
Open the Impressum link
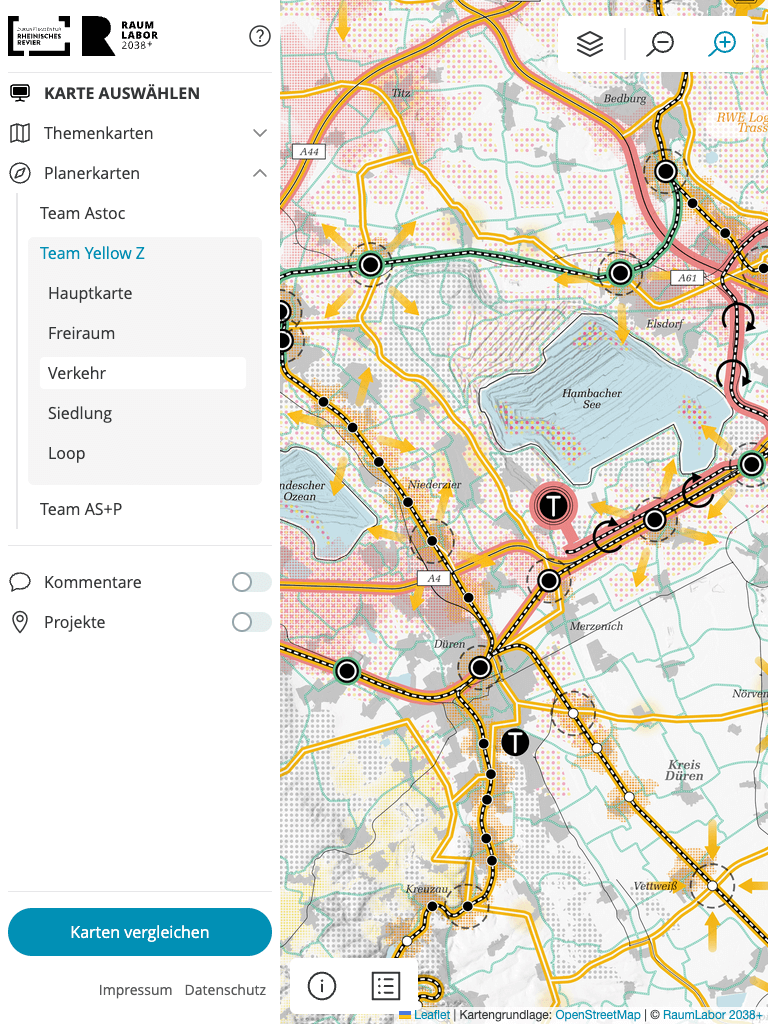point(135,990)
